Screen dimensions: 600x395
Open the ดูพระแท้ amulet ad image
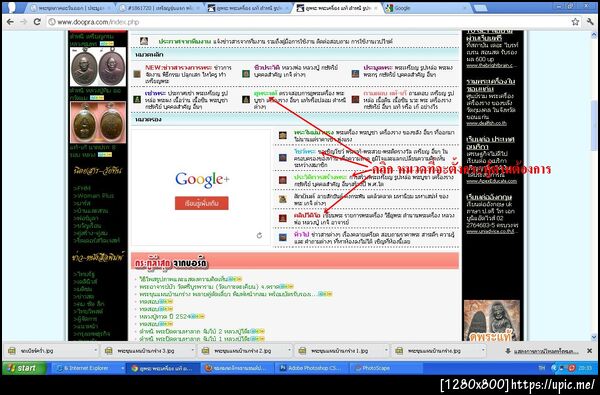click(x=492, y=320)
